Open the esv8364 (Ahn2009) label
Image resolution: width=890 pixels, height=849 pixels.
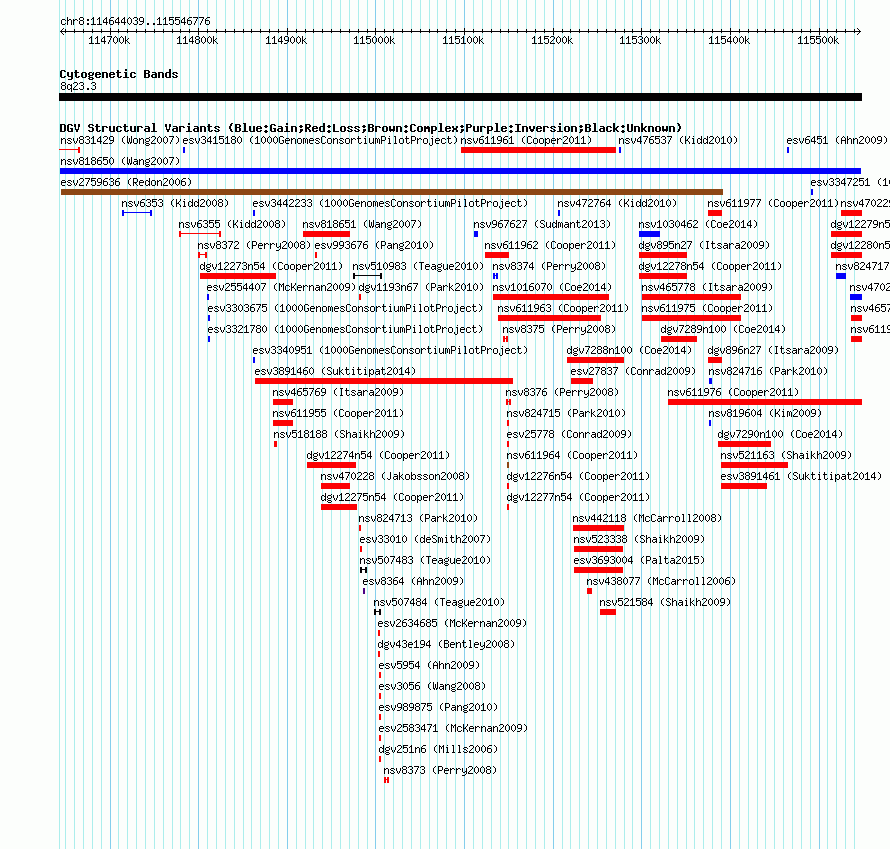[413, 581]
